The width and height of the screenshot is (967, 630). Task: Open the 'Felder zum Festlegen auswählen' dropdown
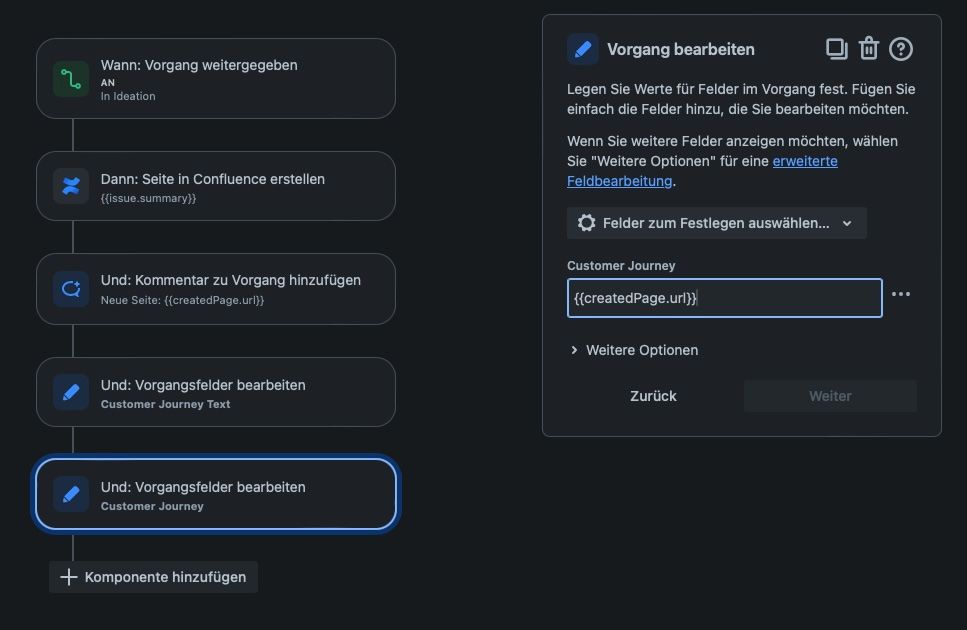coord(716,222)
